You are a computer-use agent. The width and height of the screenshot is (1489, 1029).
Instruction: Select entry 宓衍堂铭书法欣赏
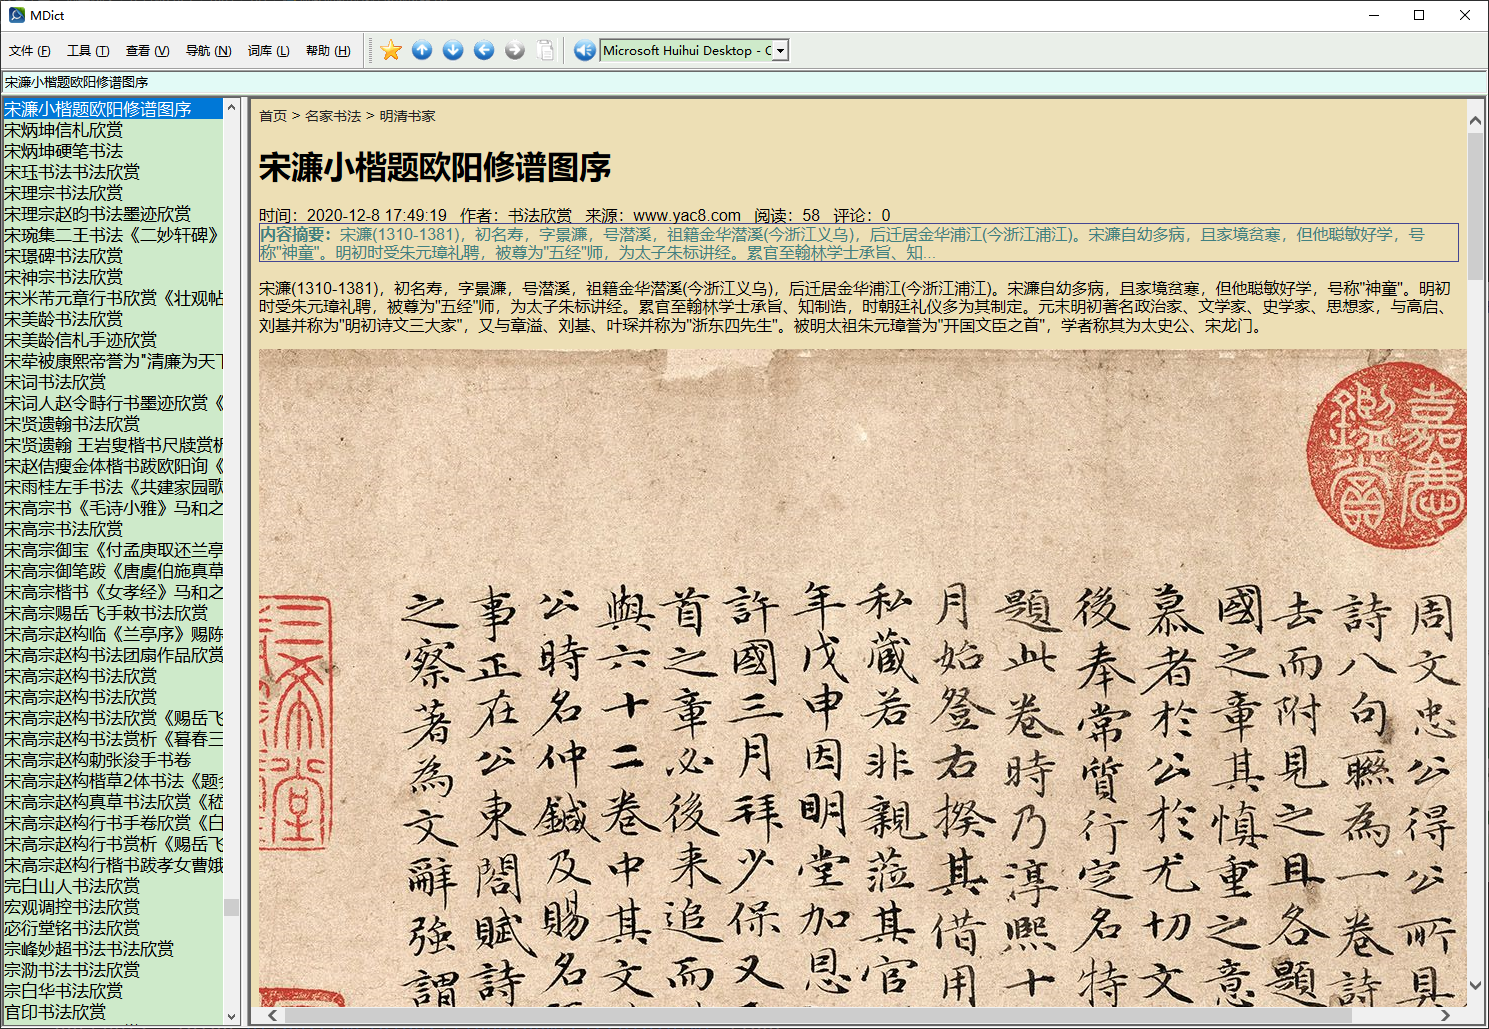click(x=72, y=928)
